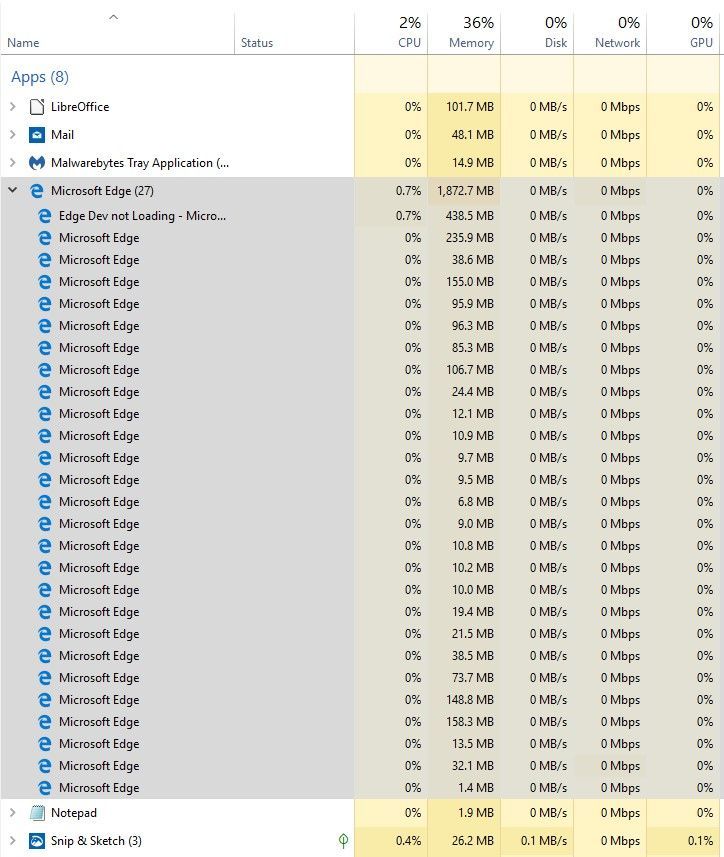Viewport: 724px width, 857px height.
Task: Click the 85.3 MB memory cell
Action: tap(464, 348)
